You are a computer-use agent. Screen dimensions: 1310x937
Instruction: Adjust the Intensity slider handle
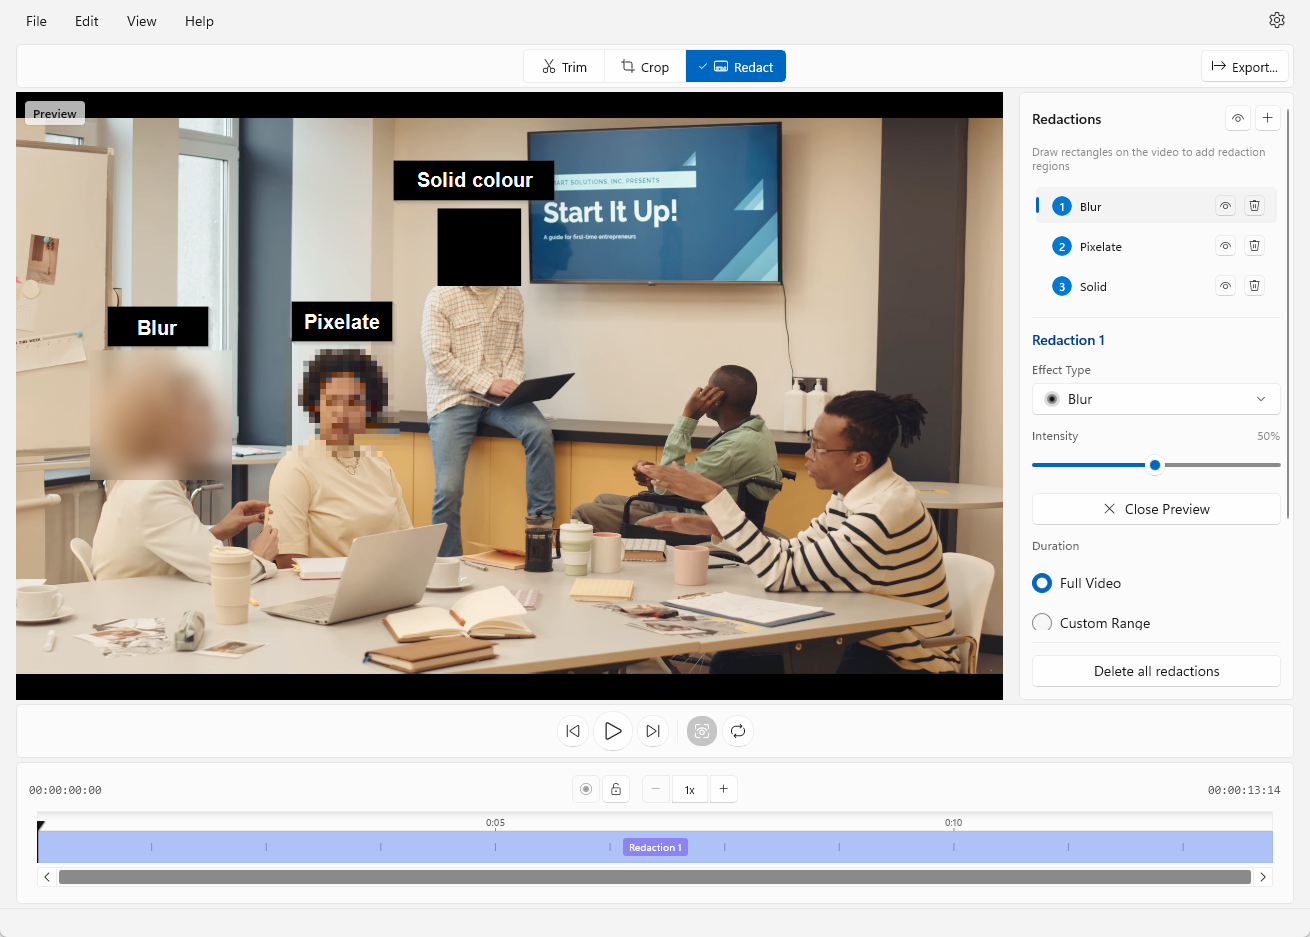point(1155,465)
